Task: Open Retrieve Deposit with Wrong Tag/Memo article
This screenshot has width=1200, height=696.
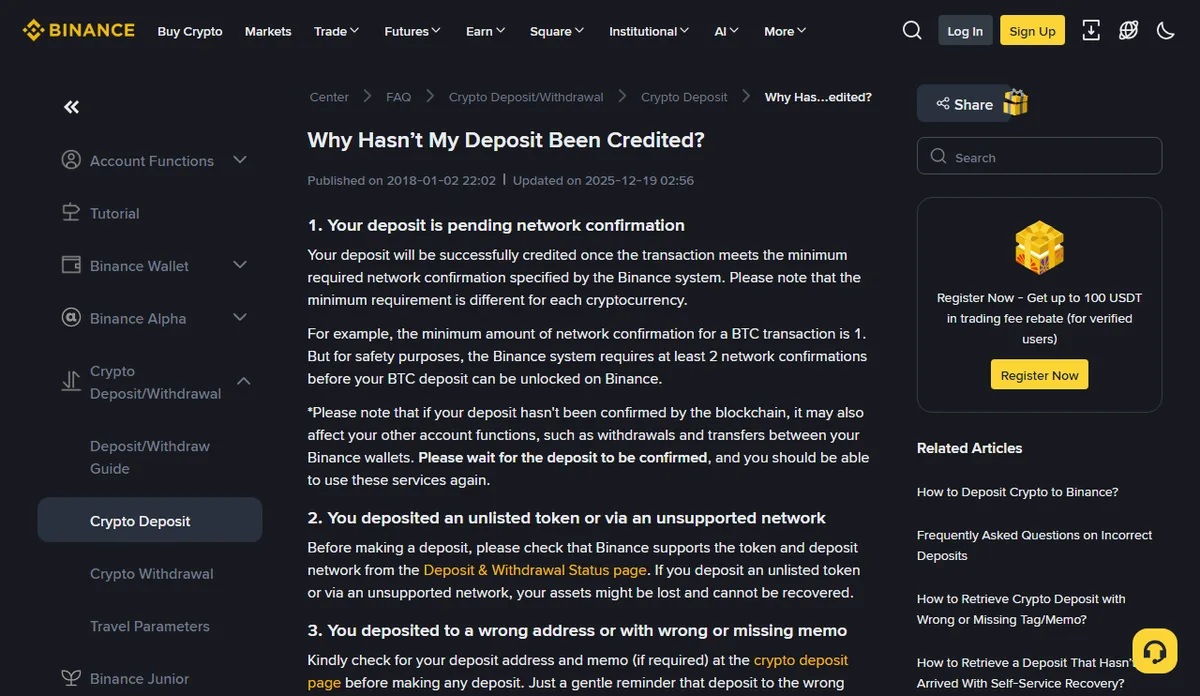Action: click(x=1021, y=609)
